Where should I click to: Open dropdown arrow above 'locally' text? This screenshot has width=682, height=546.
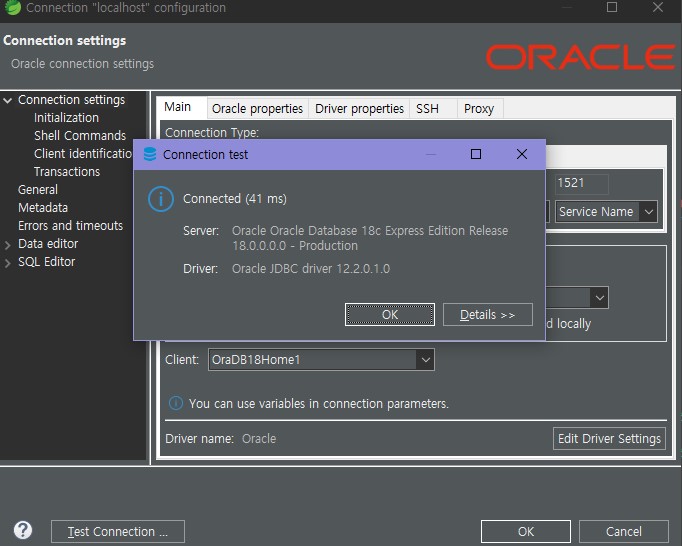coord(599,298)
